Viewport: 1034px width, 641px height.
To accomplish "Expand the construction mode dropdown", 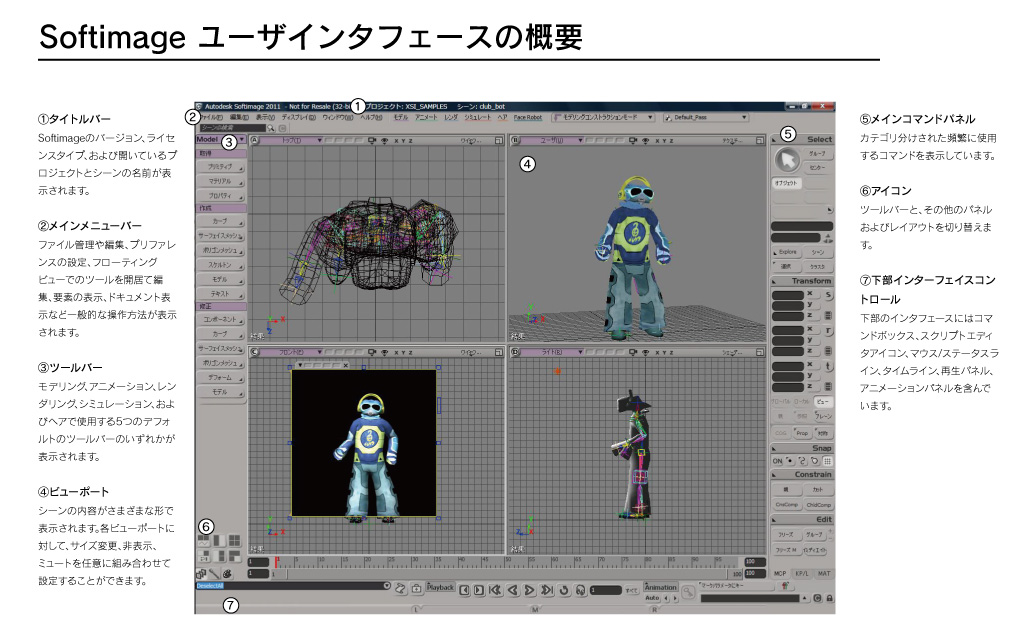I will coord(650,117).
